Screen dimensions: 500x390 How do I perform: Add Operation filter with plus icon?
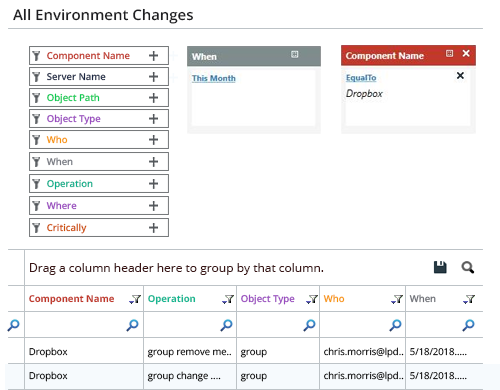tap(153, 184)
